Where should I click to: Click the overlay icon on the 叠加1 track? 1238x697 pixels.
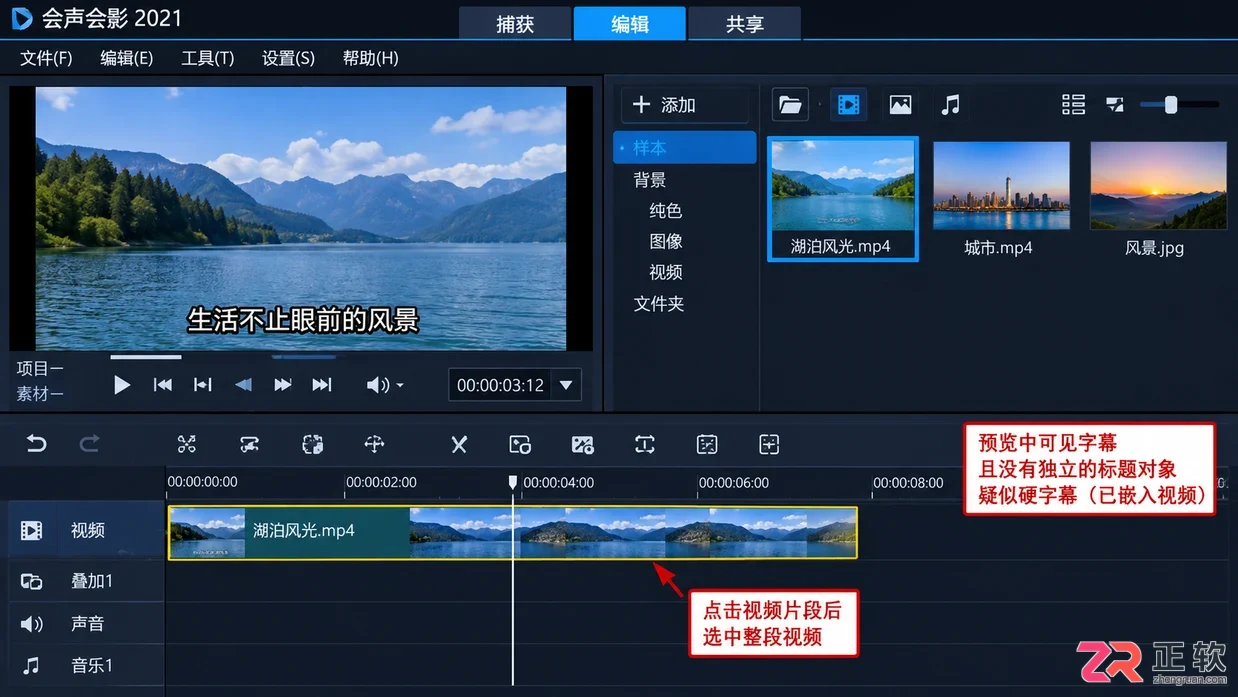pyautogui.click(x=32, y=581)
